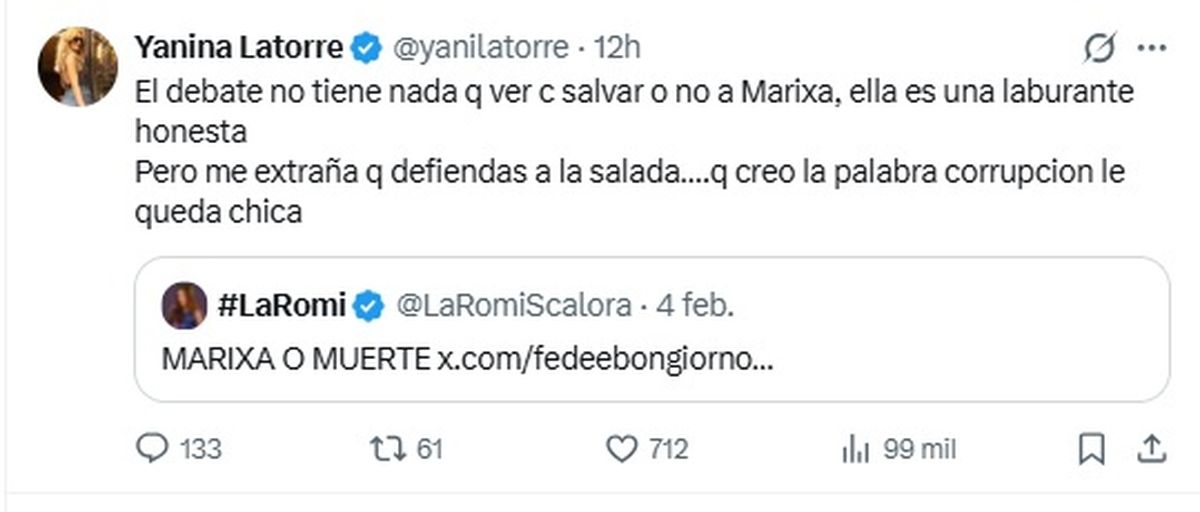Click the Grok slashed-circle icon

point(1101,47)
